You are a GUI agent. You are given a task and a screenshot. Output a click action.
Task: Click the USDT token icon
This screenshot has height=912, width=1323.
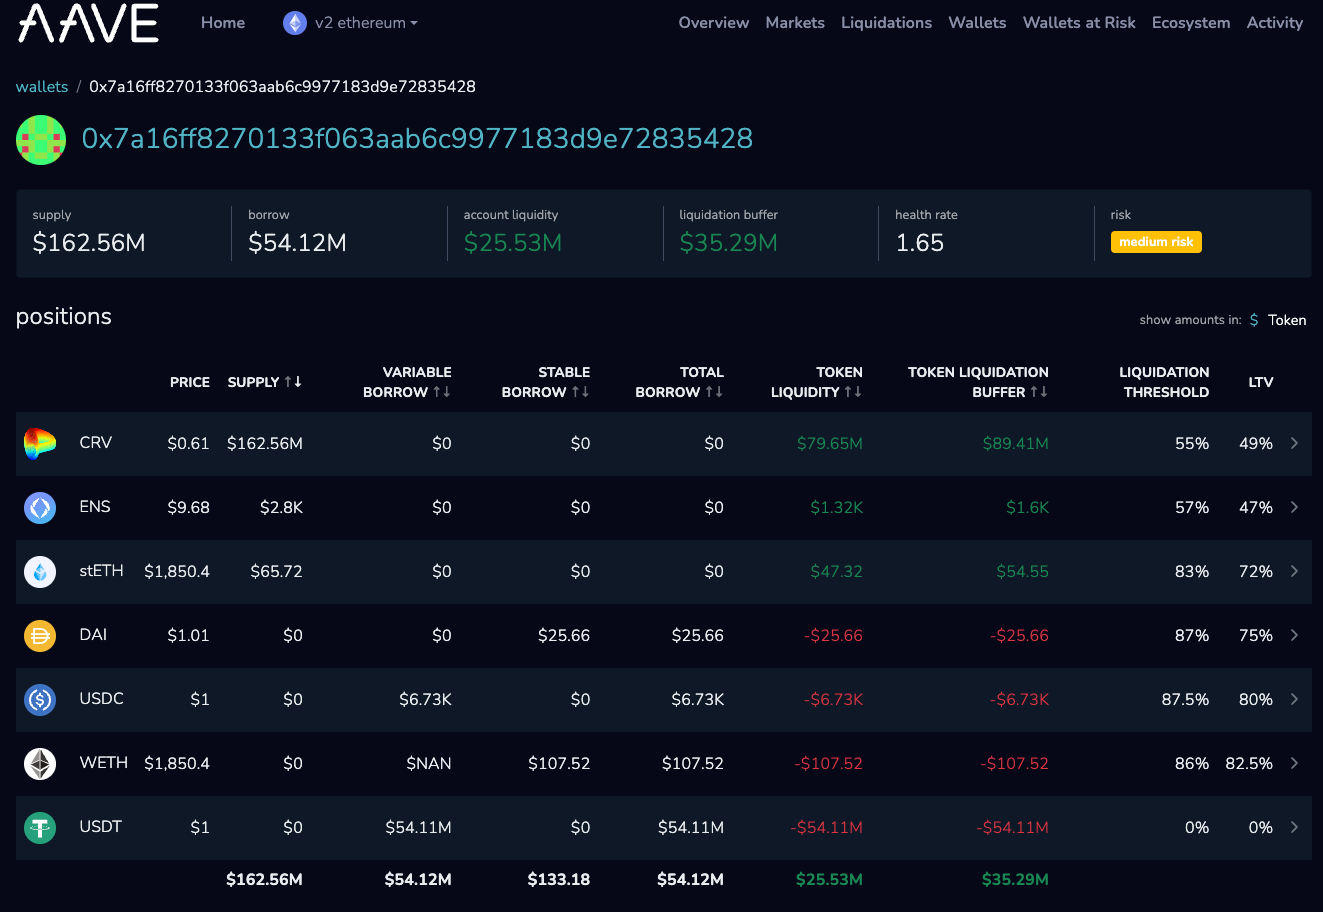40,827
